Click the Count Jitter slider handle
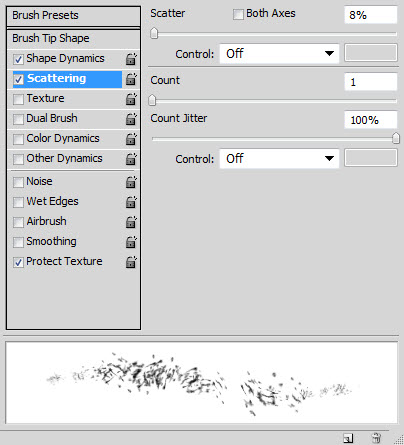The width and height of the screenshot is (404, 445). click(396, 138)
